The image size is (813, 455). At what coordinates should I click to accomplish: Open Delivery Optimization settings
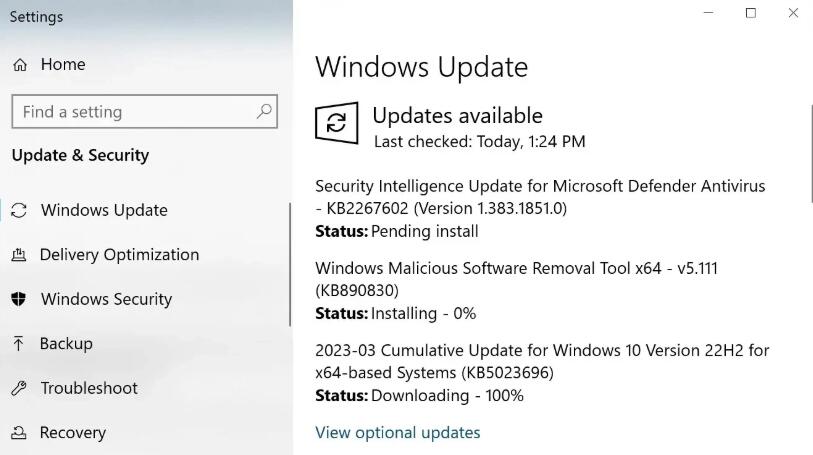pos(119,255)
